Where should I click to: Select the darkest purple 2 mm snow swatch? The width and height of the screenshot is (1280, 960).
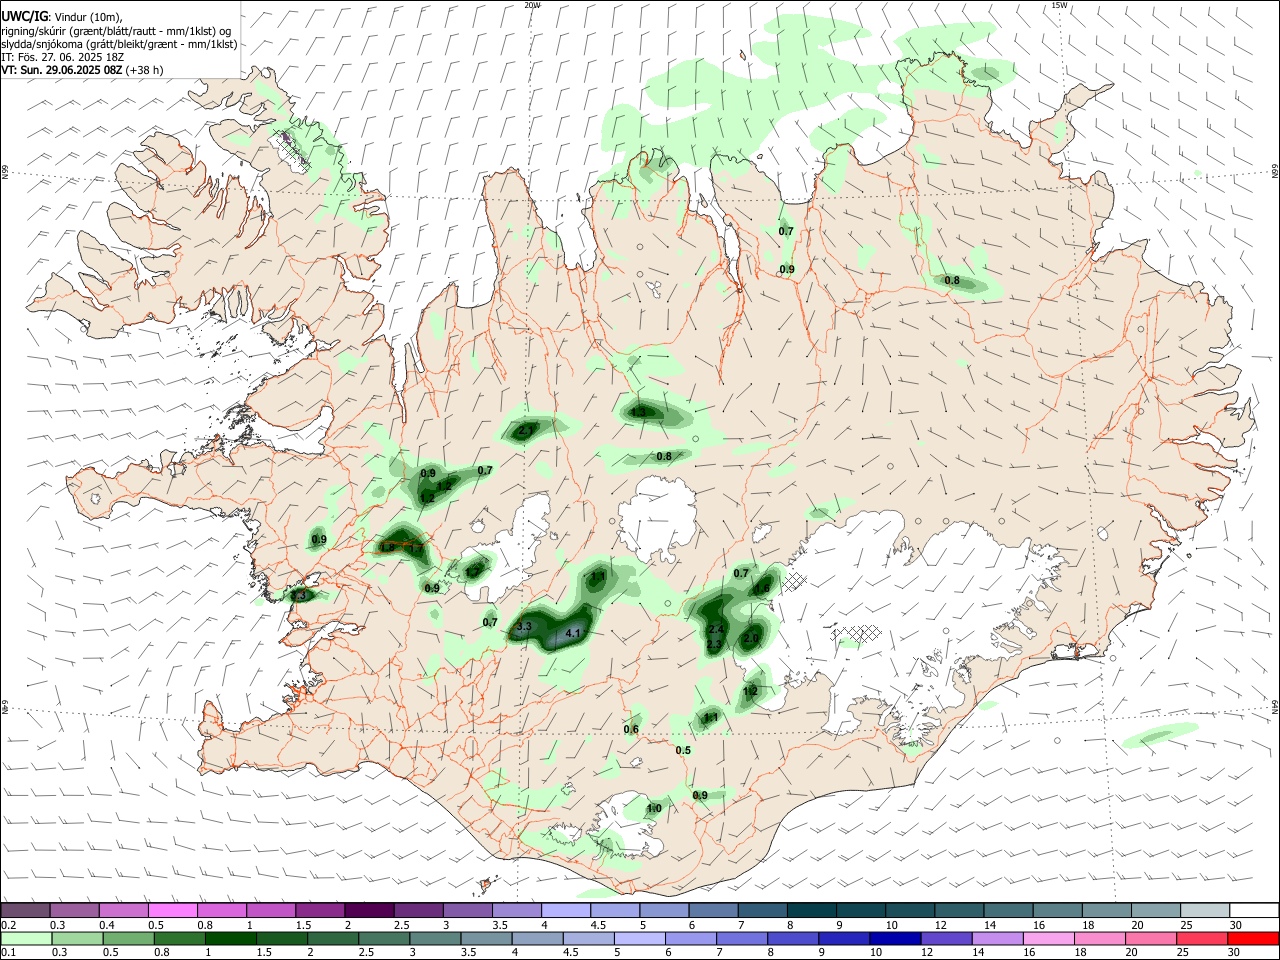368,910
